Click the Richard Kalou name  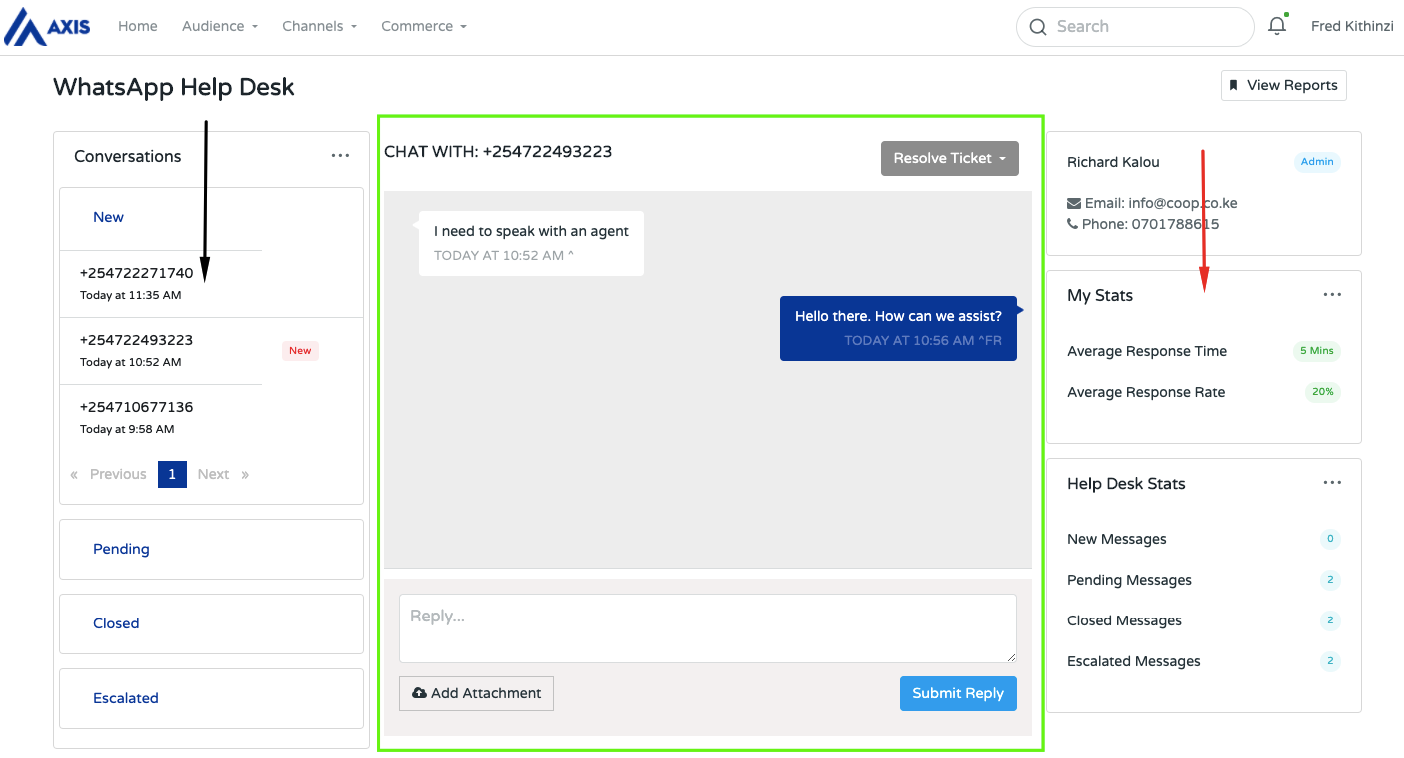point(1113,162)
